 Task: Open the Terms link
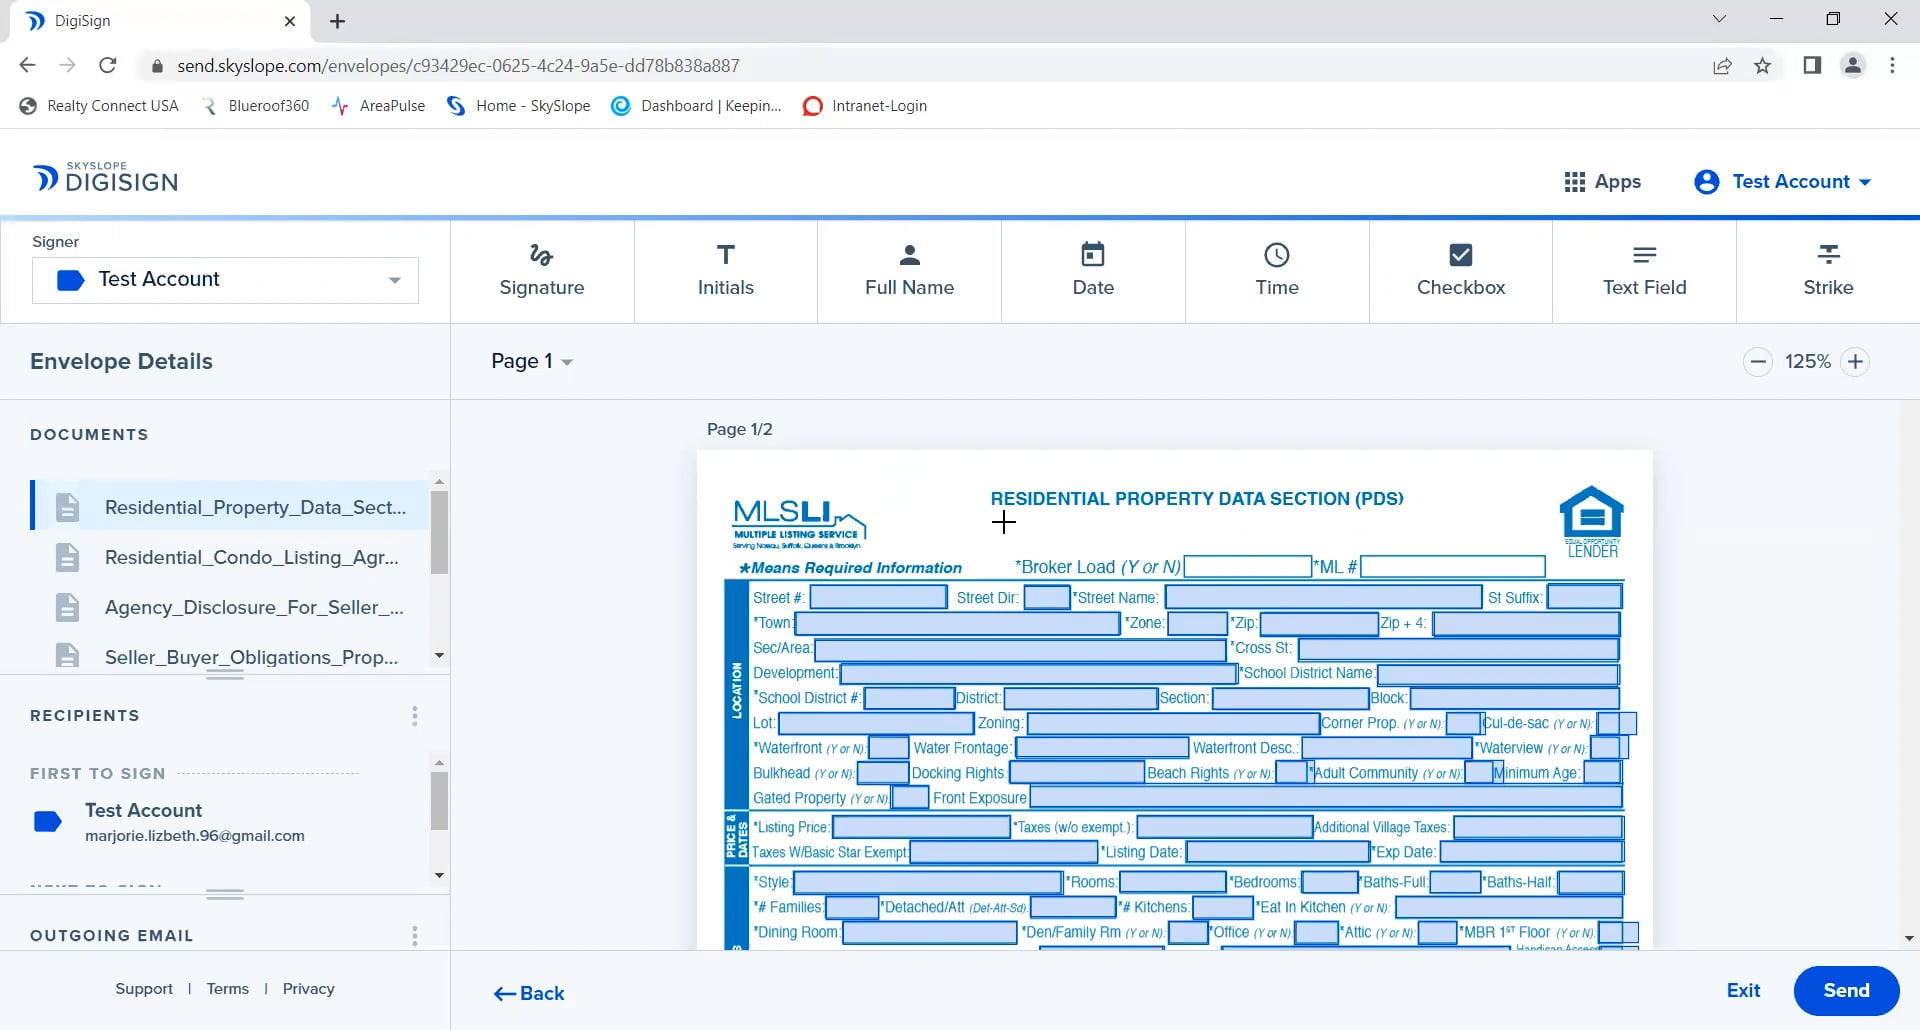click(228, 989)
